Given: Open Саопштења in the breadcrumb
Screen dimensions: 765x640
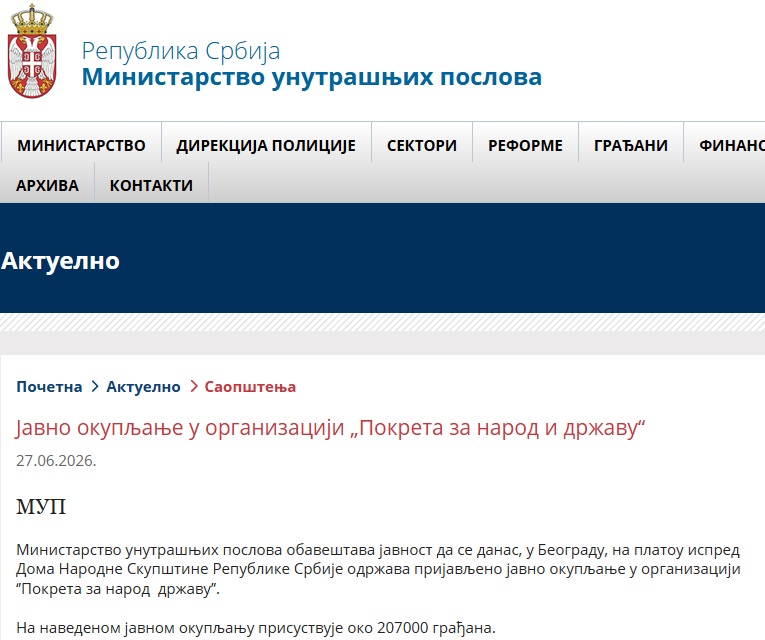Looking at the screenshot, I should tap(250, 387).
